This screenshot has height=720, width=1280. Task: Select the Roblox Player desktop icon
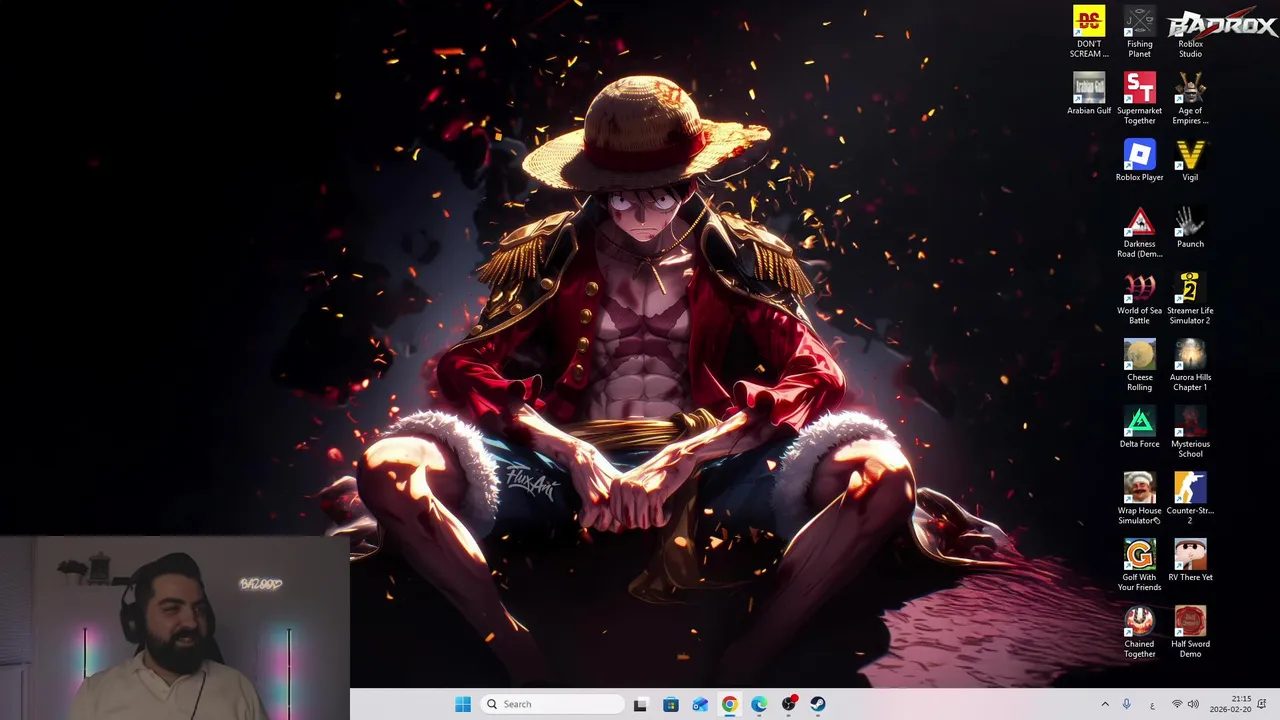coord(1139,161)
